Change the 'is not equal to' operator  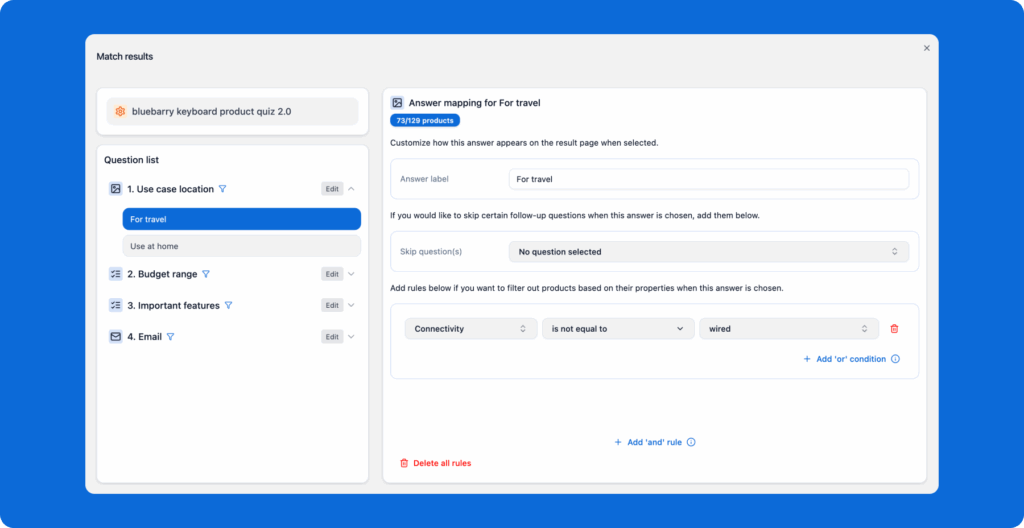pos(617,329)
